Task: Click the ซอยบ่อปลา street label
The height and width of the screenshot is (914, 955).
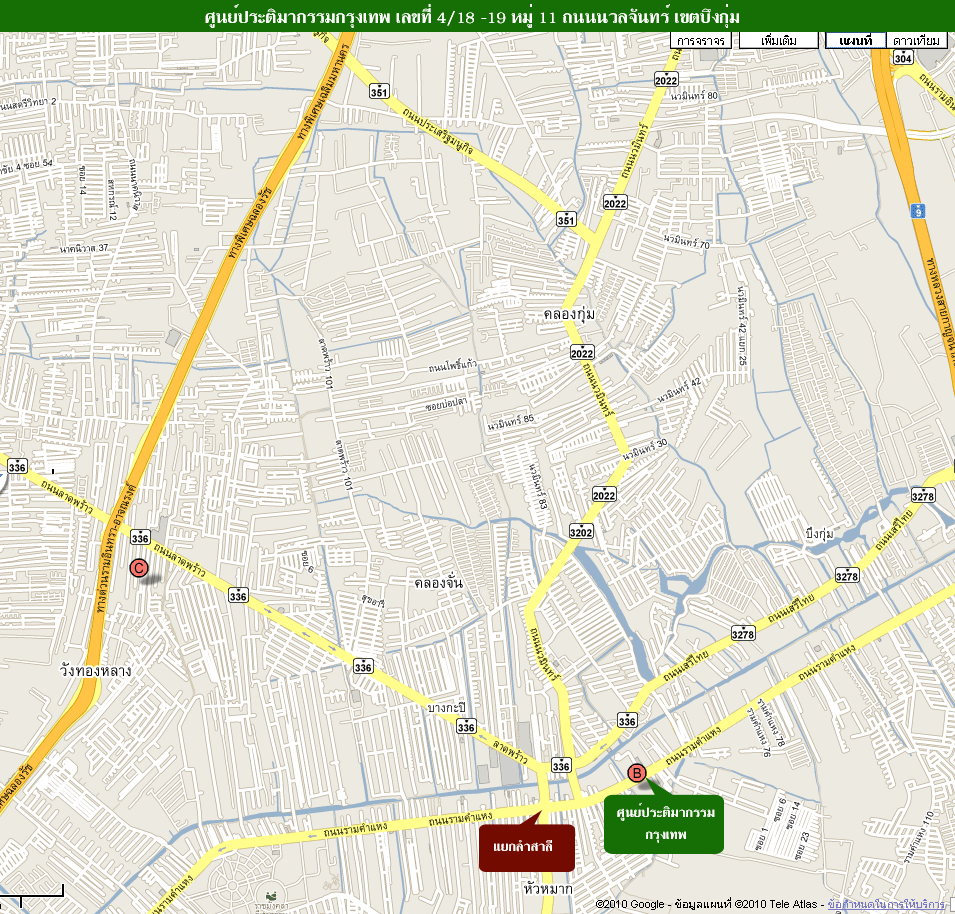Action: 446,406
